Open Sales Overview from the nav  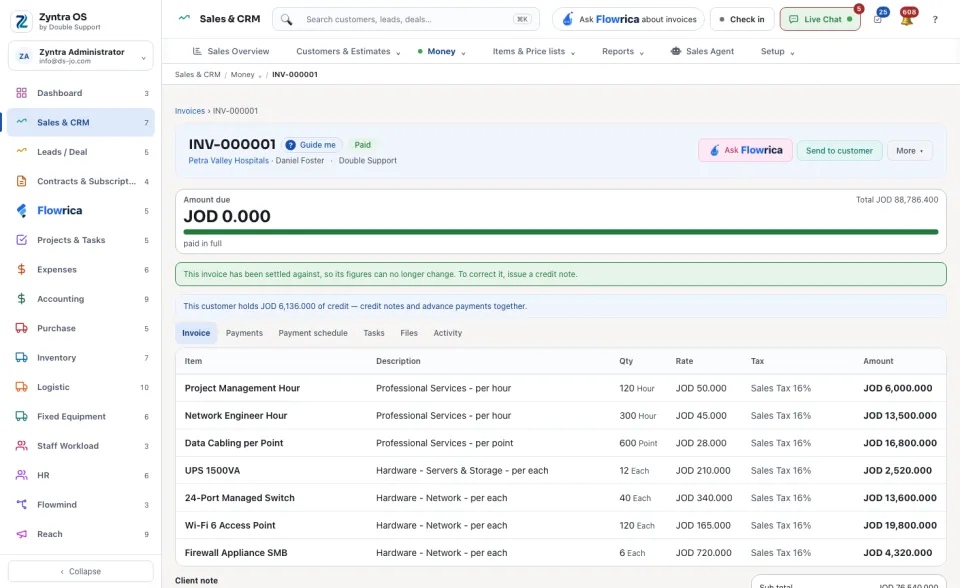[x=231, y=51]
